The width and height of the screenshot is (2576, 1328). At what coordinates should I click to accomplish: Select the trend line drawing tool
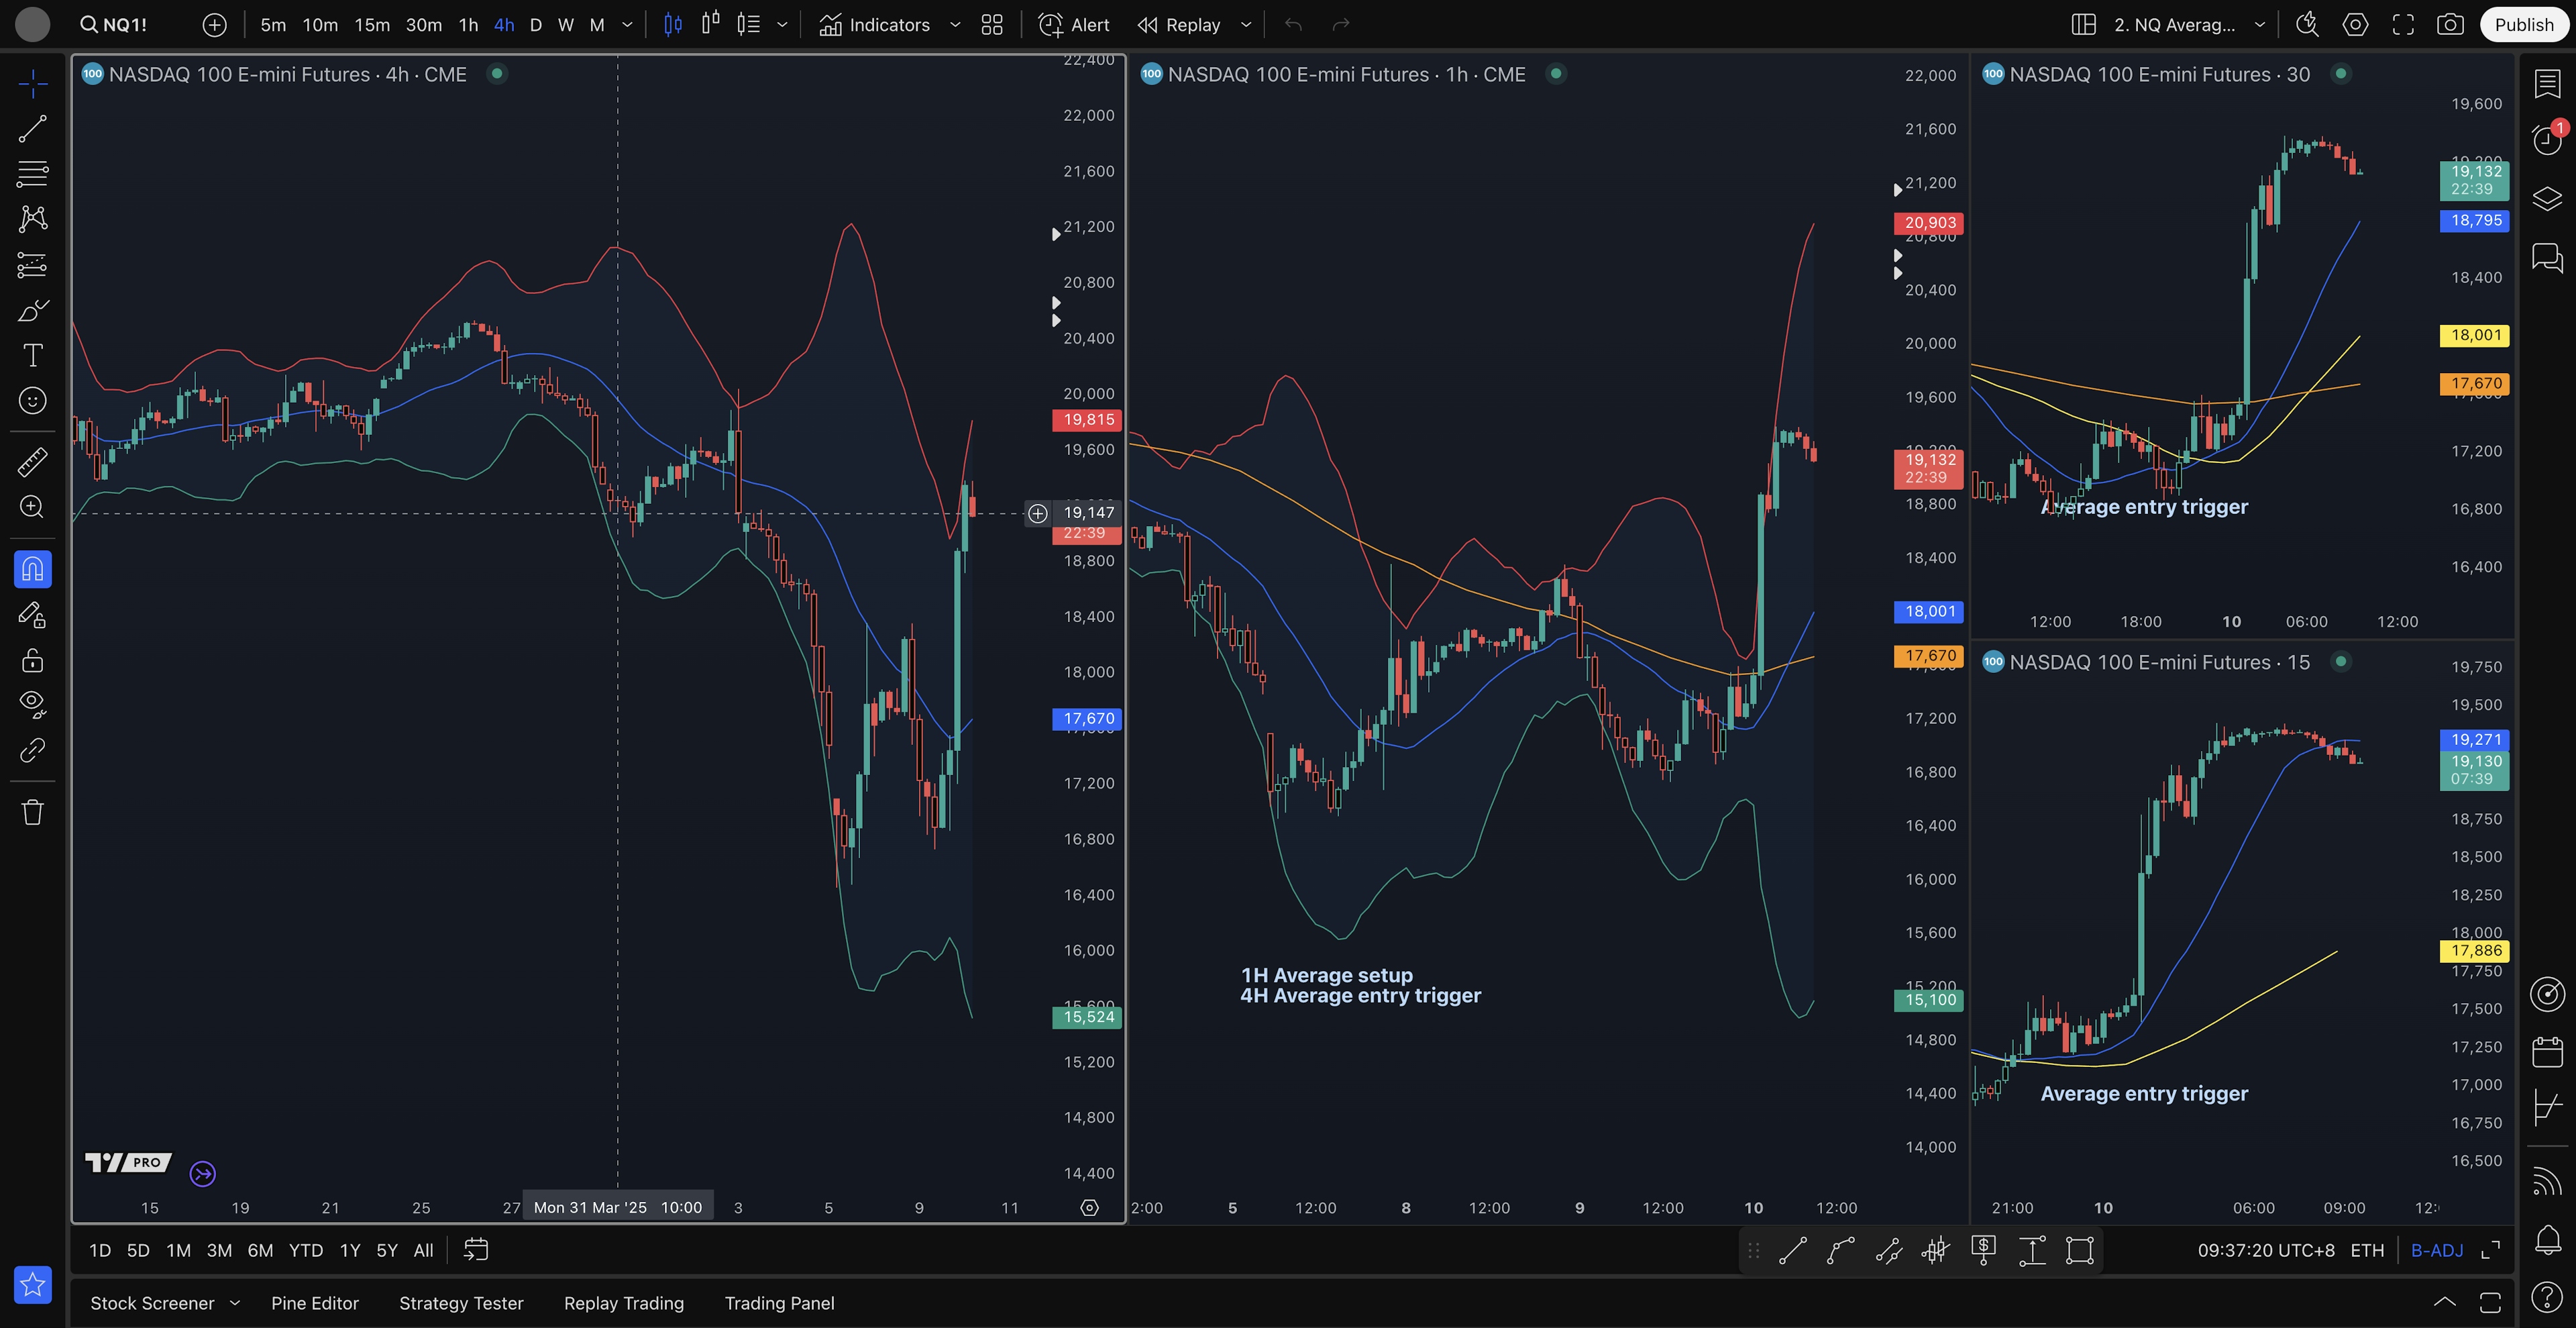click(32, 128)
